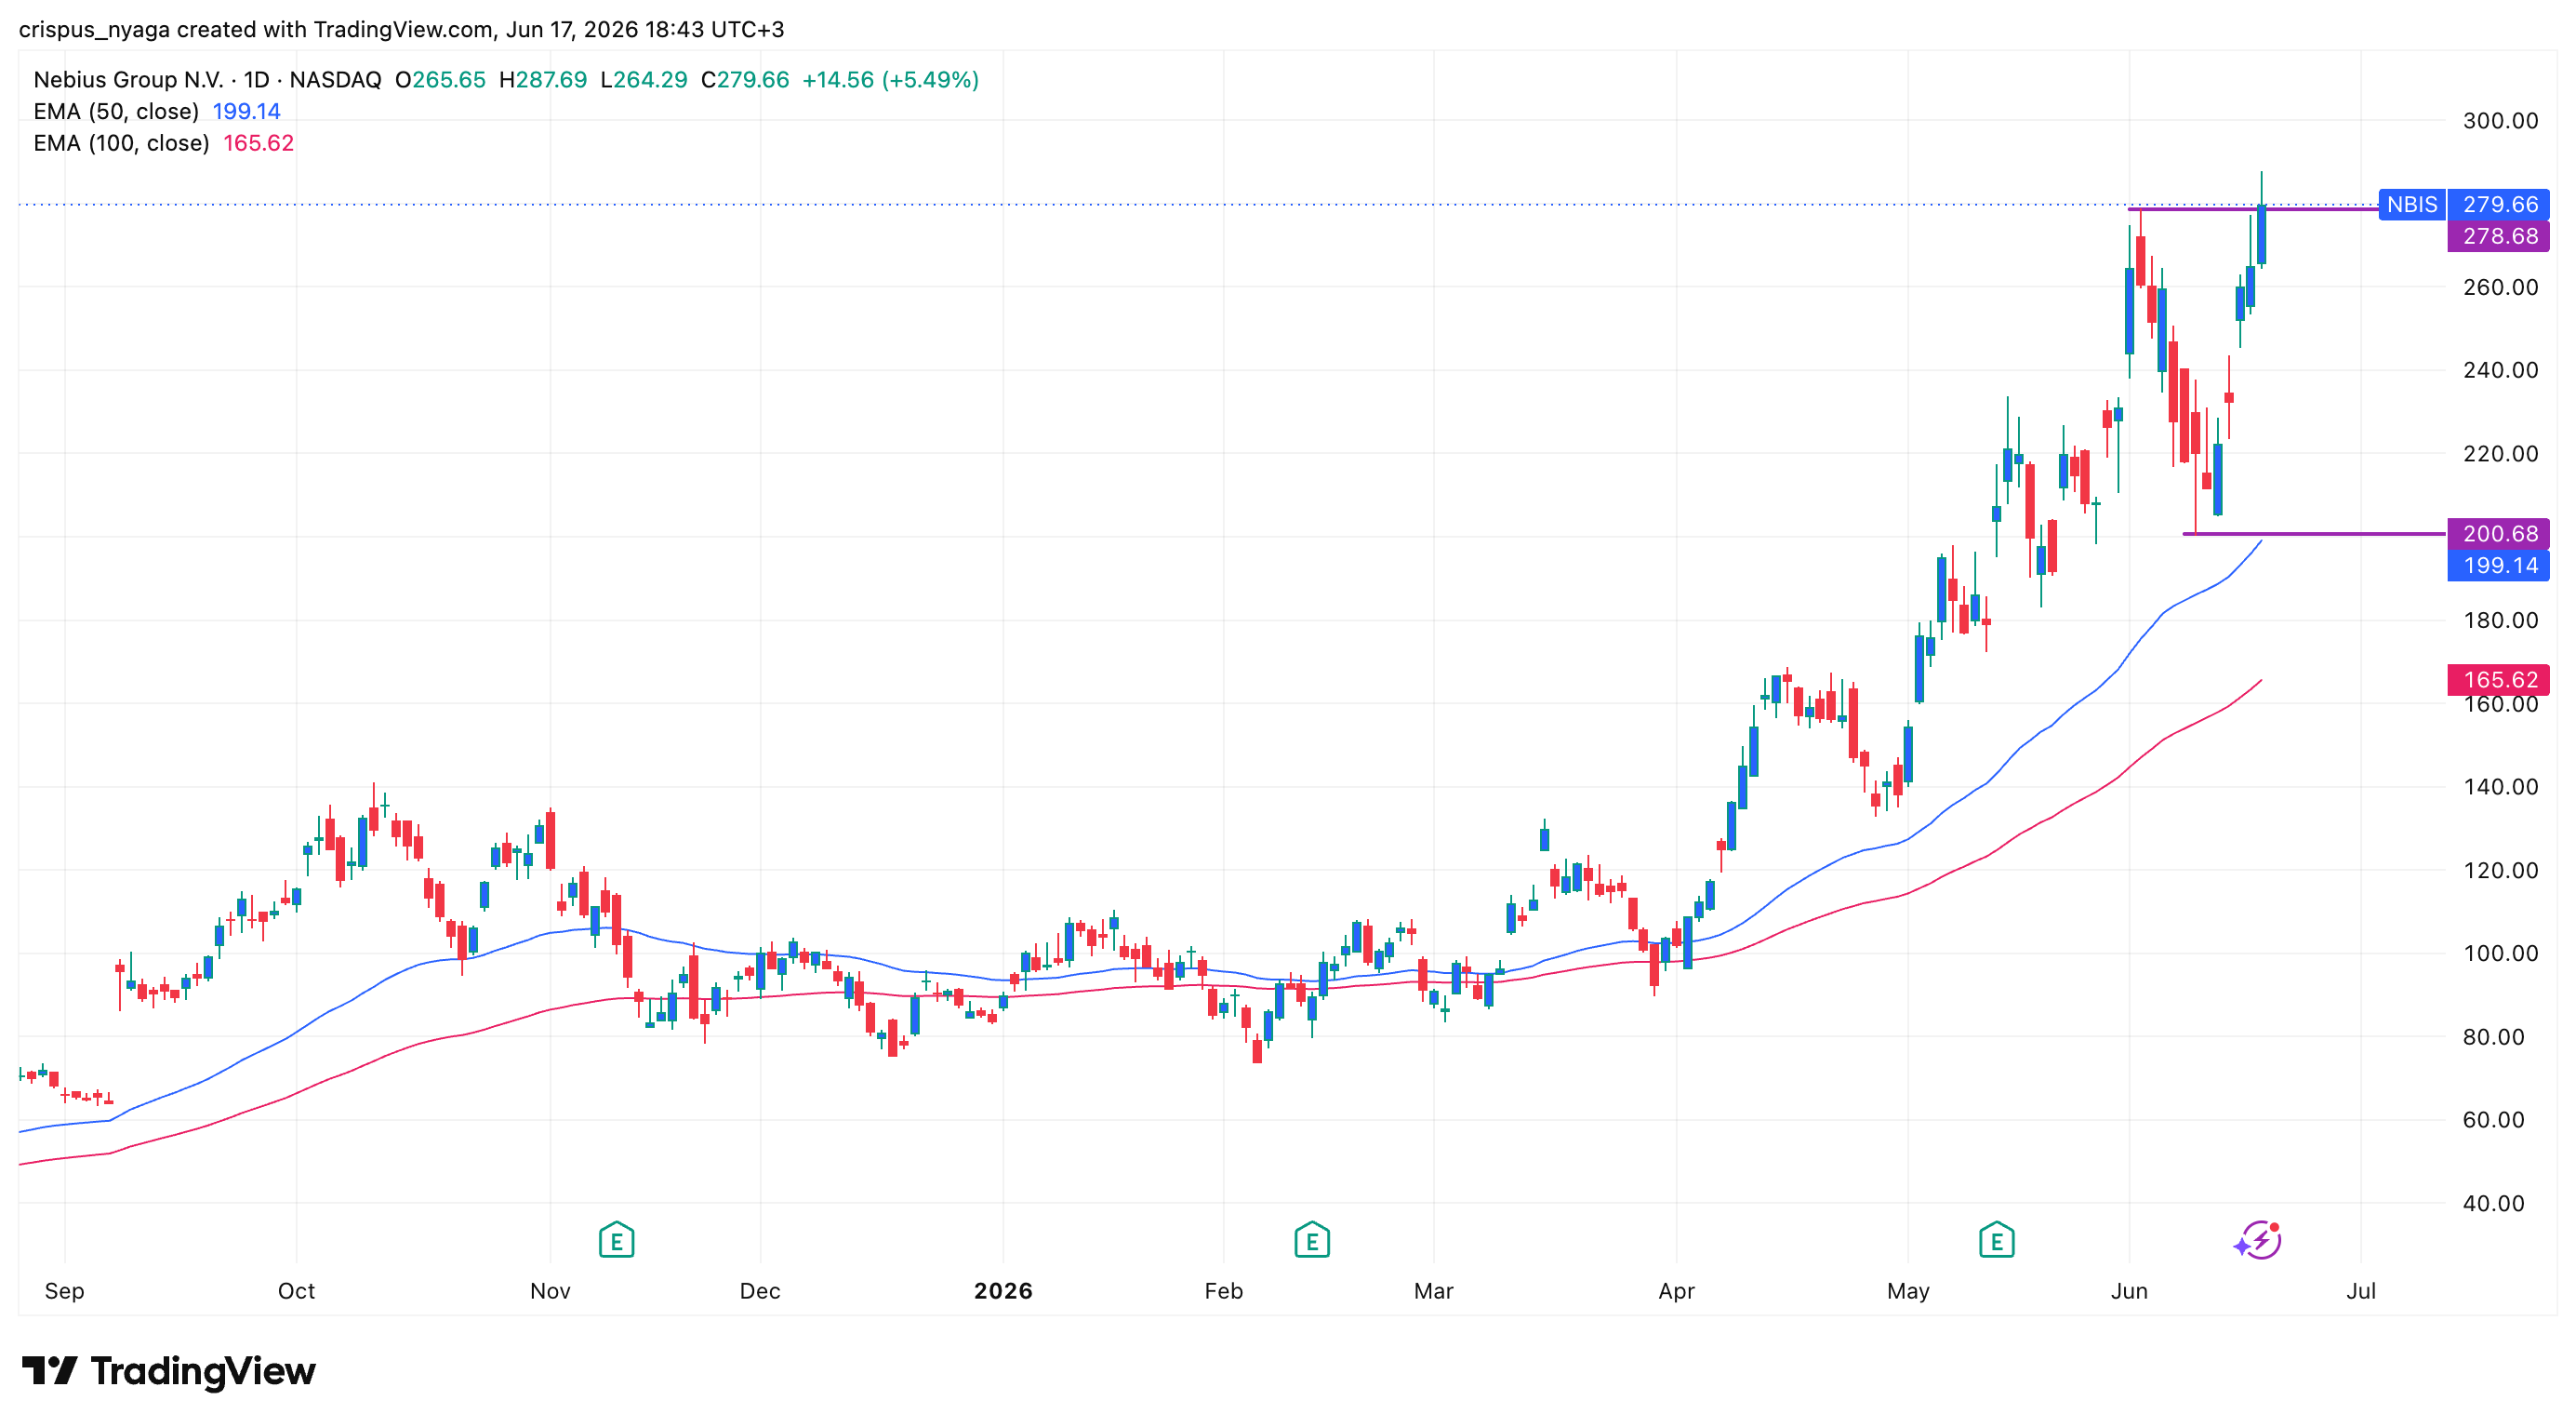Click the May earnings 'E' marker
Viewport: 2576px width, 1427px height.
click(1996, 1240)
